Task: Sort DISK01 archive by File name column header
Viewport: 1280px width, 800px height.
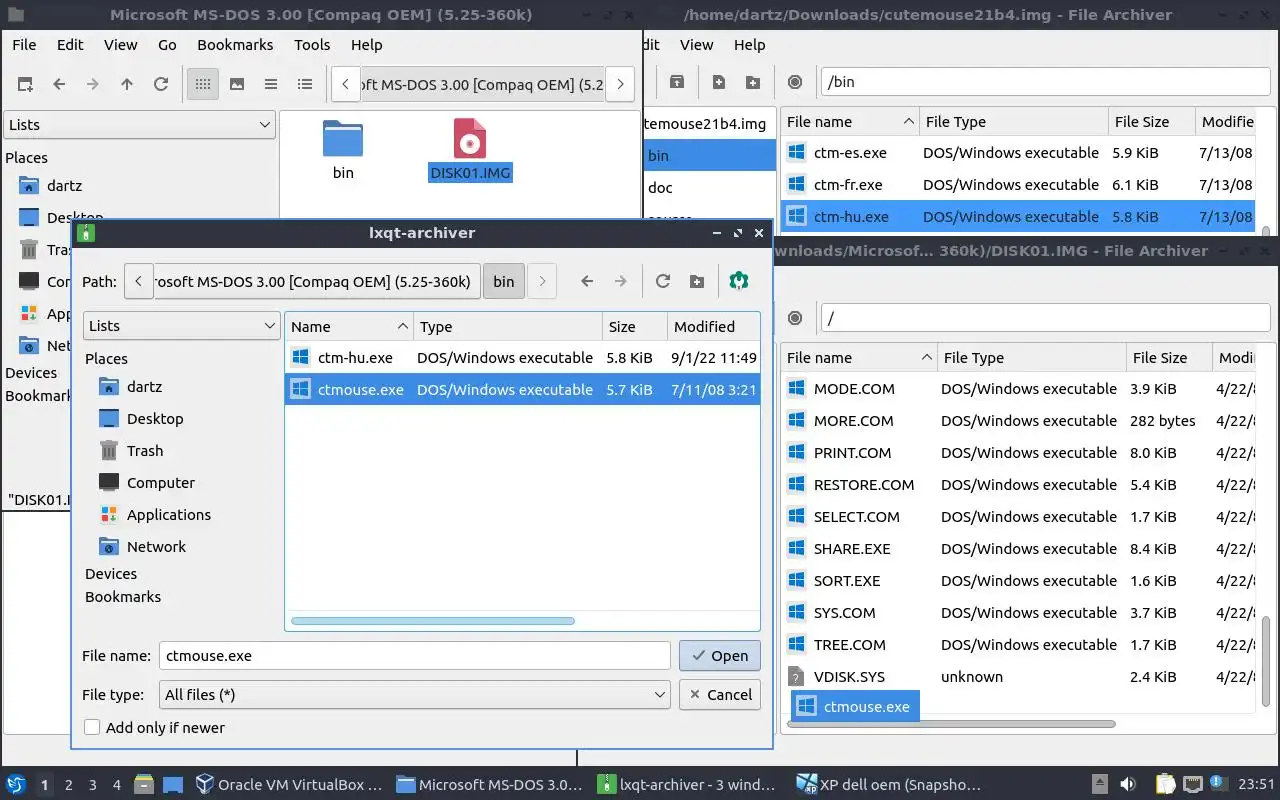Action: pyautogui.click(x=859, y=358)
